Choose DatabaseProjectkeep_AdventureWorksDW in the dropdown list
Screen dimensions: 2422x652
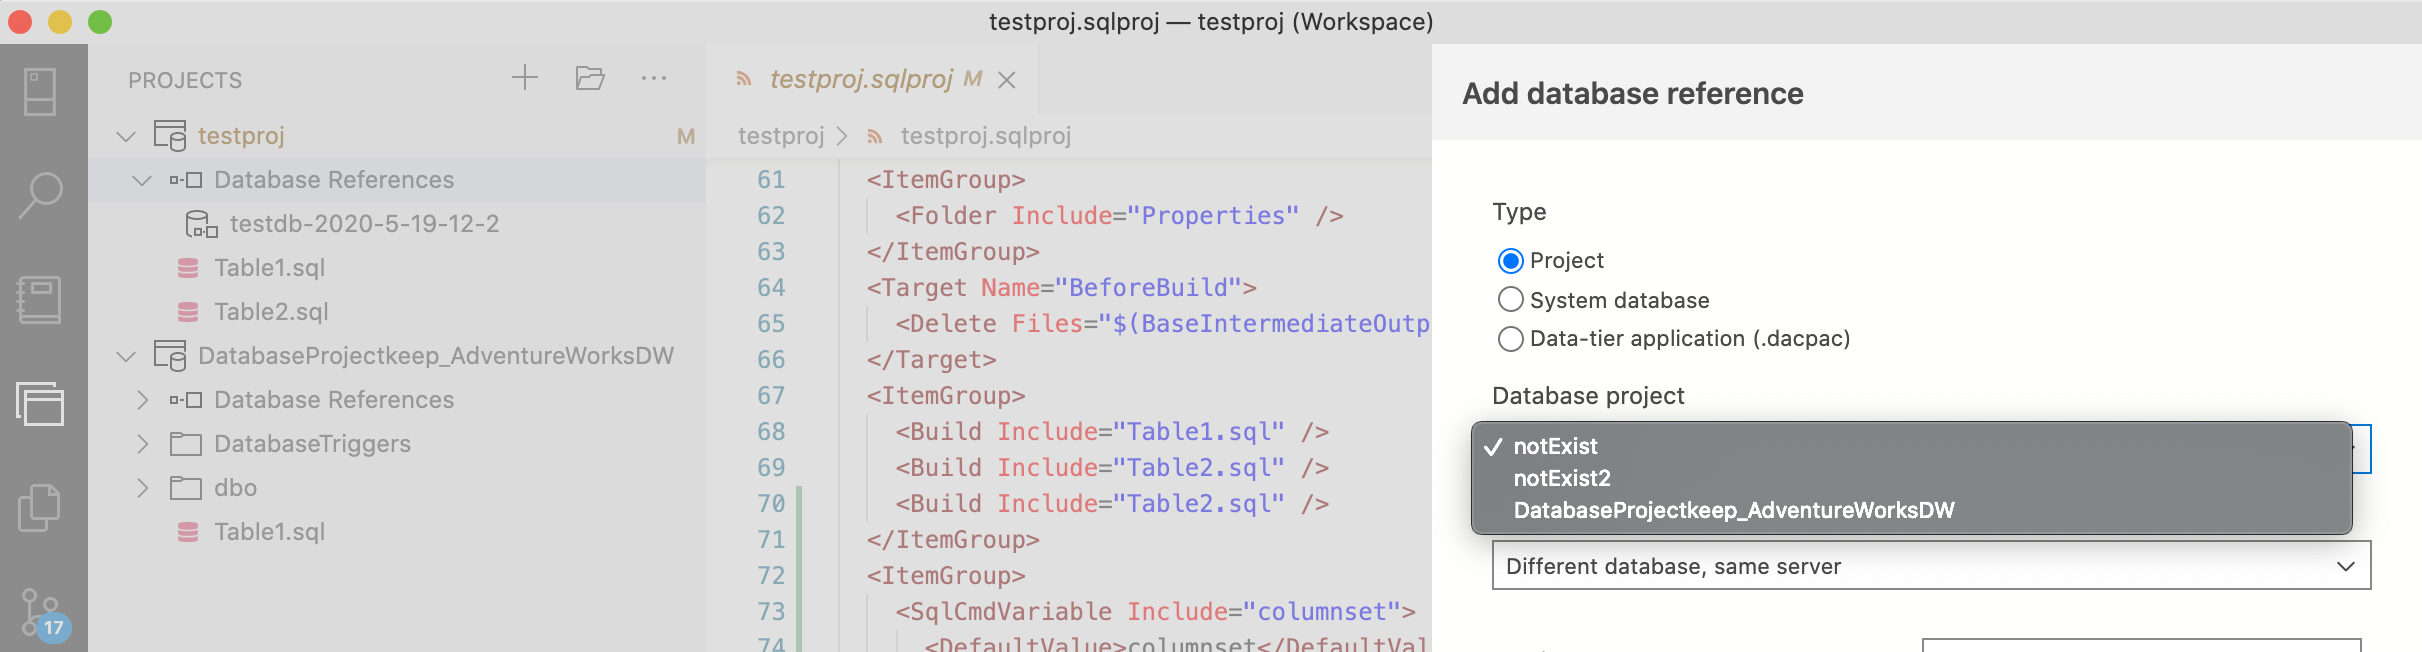pos(1911,510)
